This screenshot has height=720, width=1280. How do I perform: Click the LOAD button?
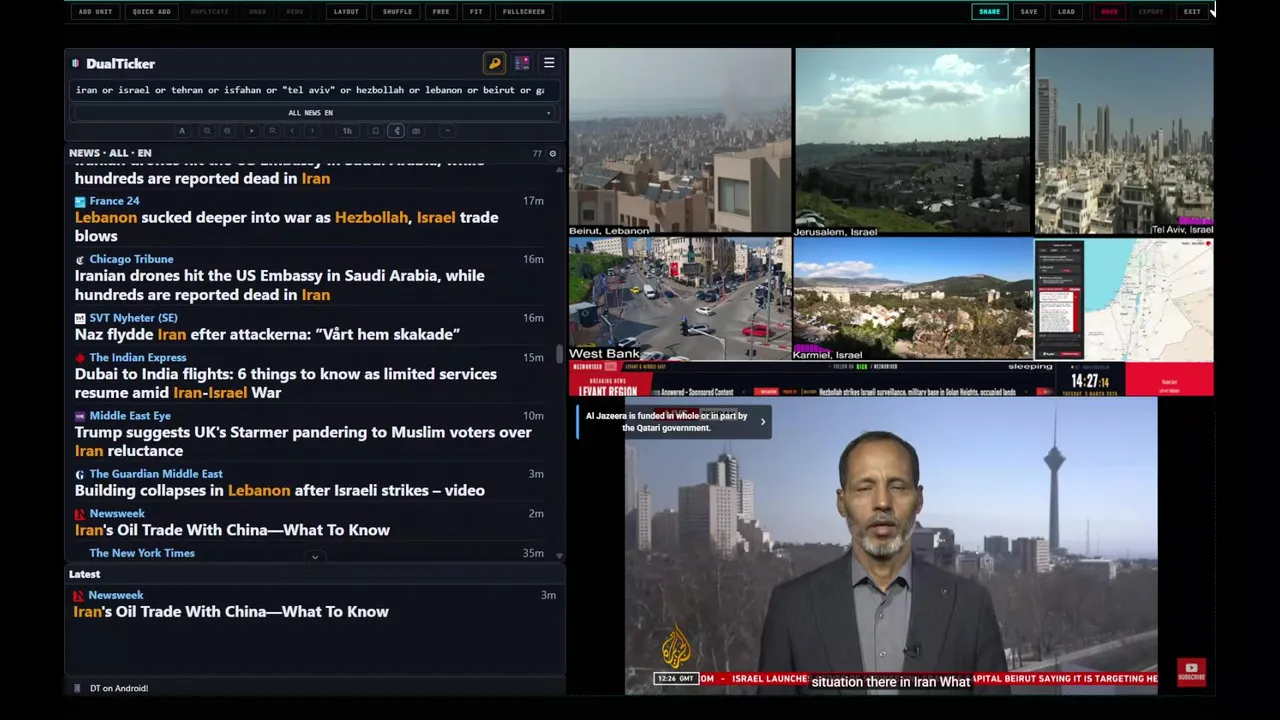pyautogui.click(x=1067, y=12)
